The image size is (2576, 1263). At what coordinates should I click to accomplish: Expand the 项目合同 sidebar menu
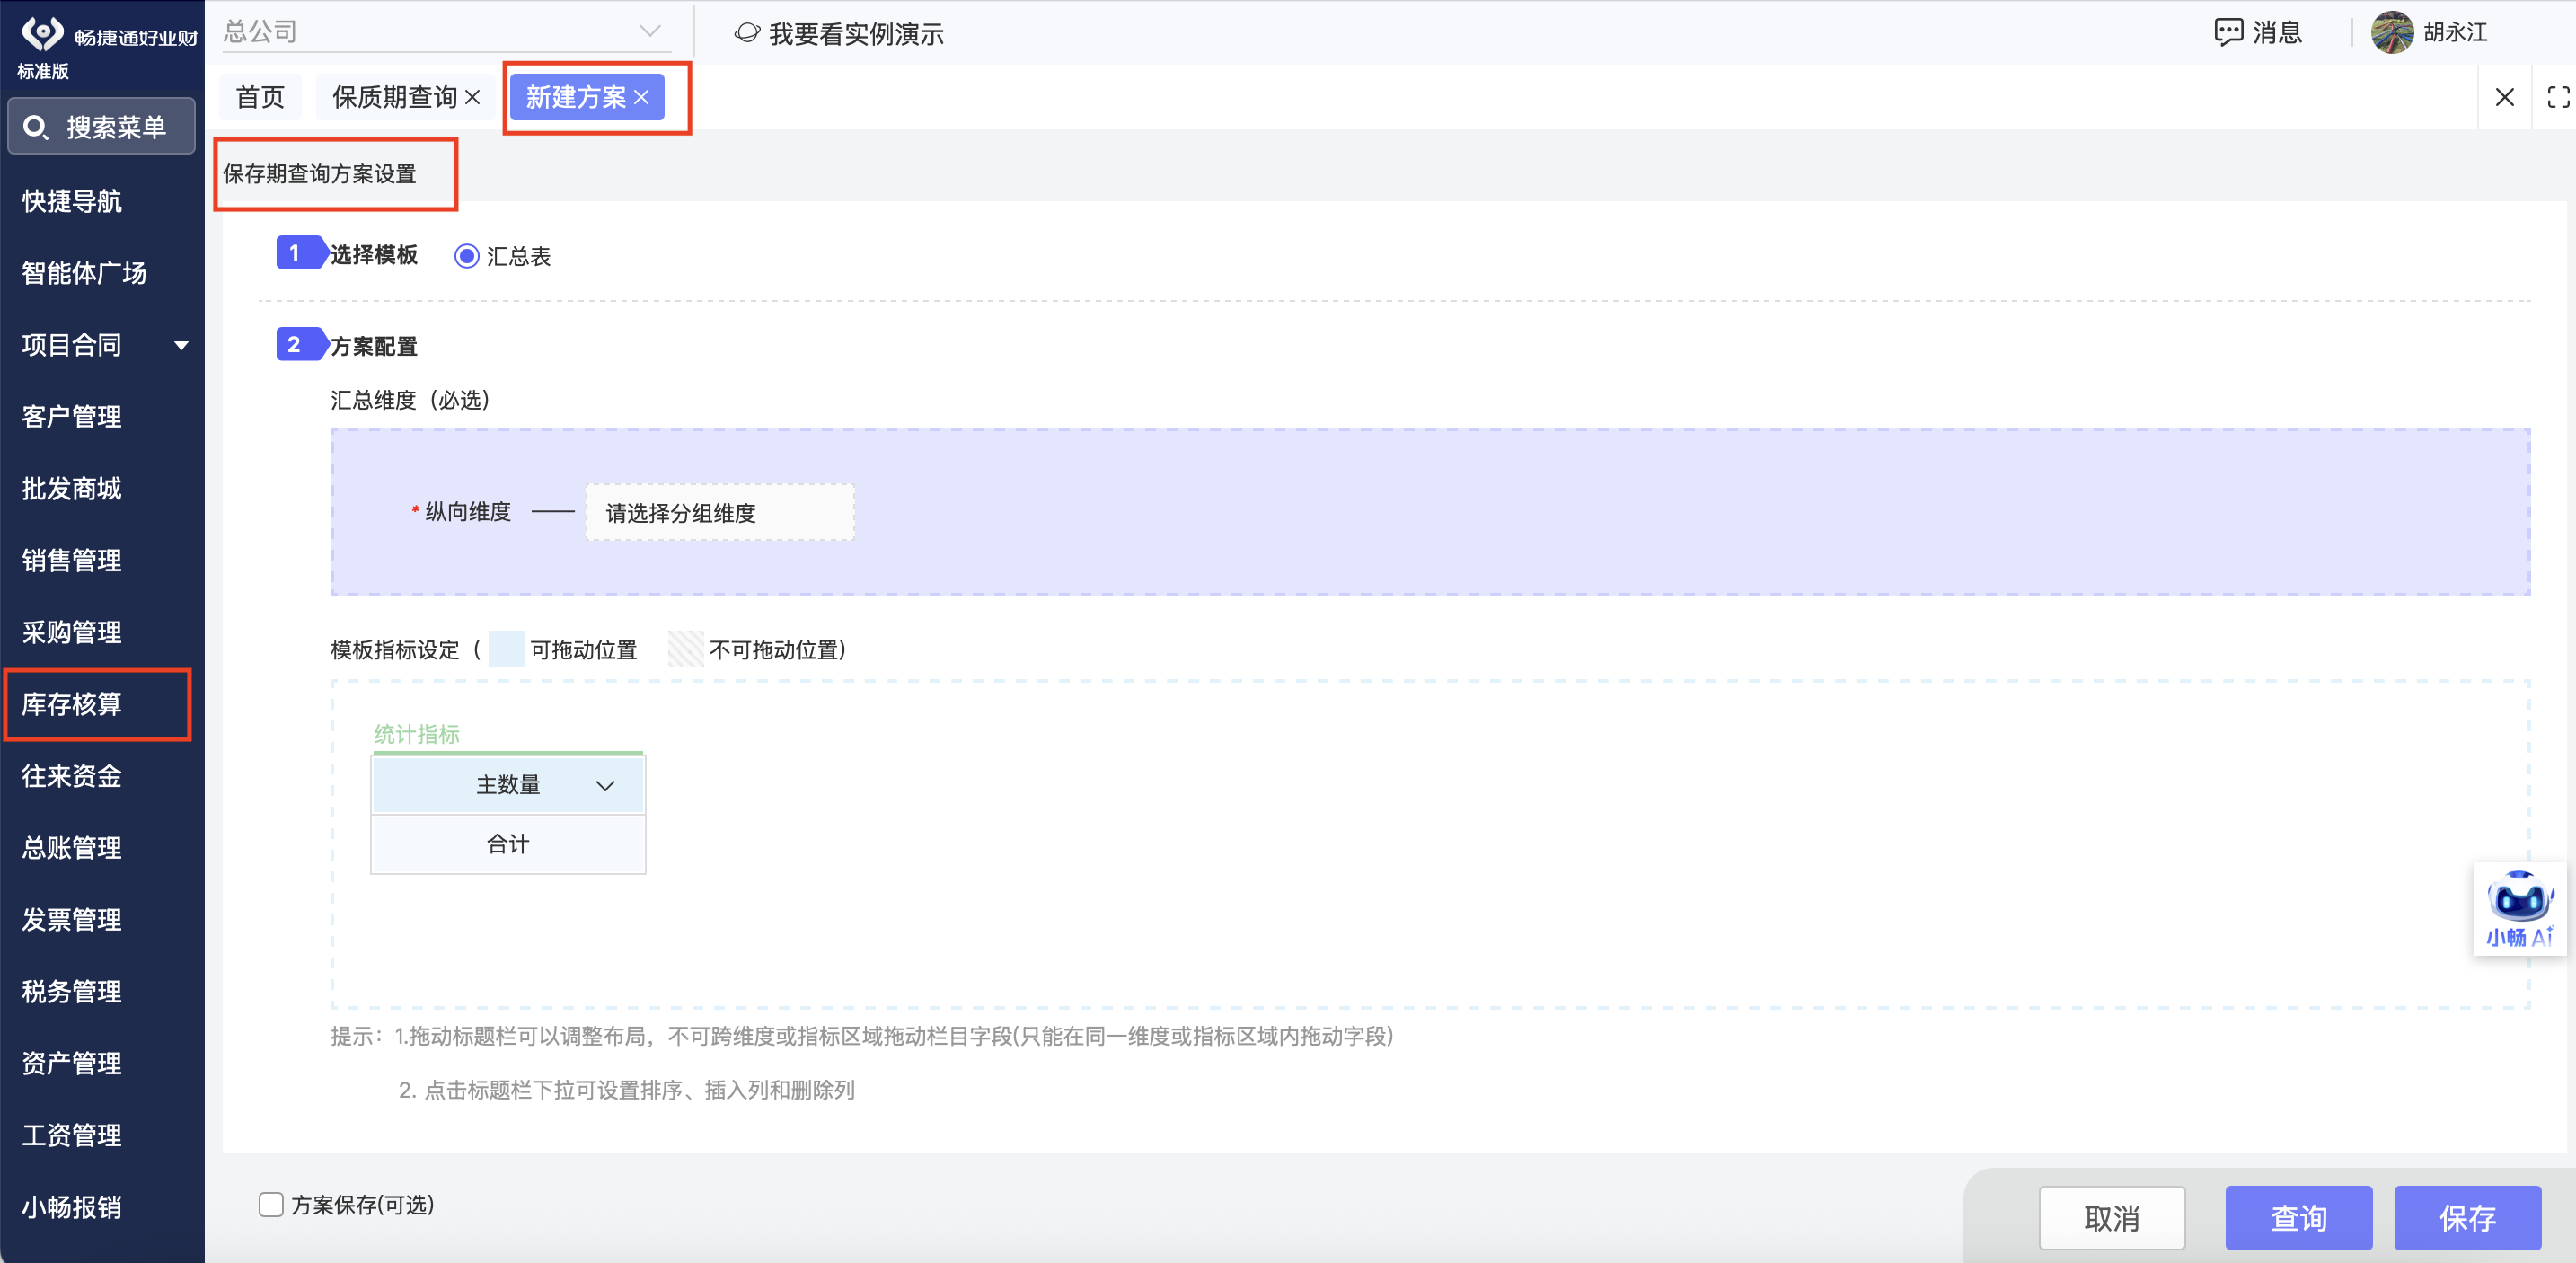coord(181,345)
